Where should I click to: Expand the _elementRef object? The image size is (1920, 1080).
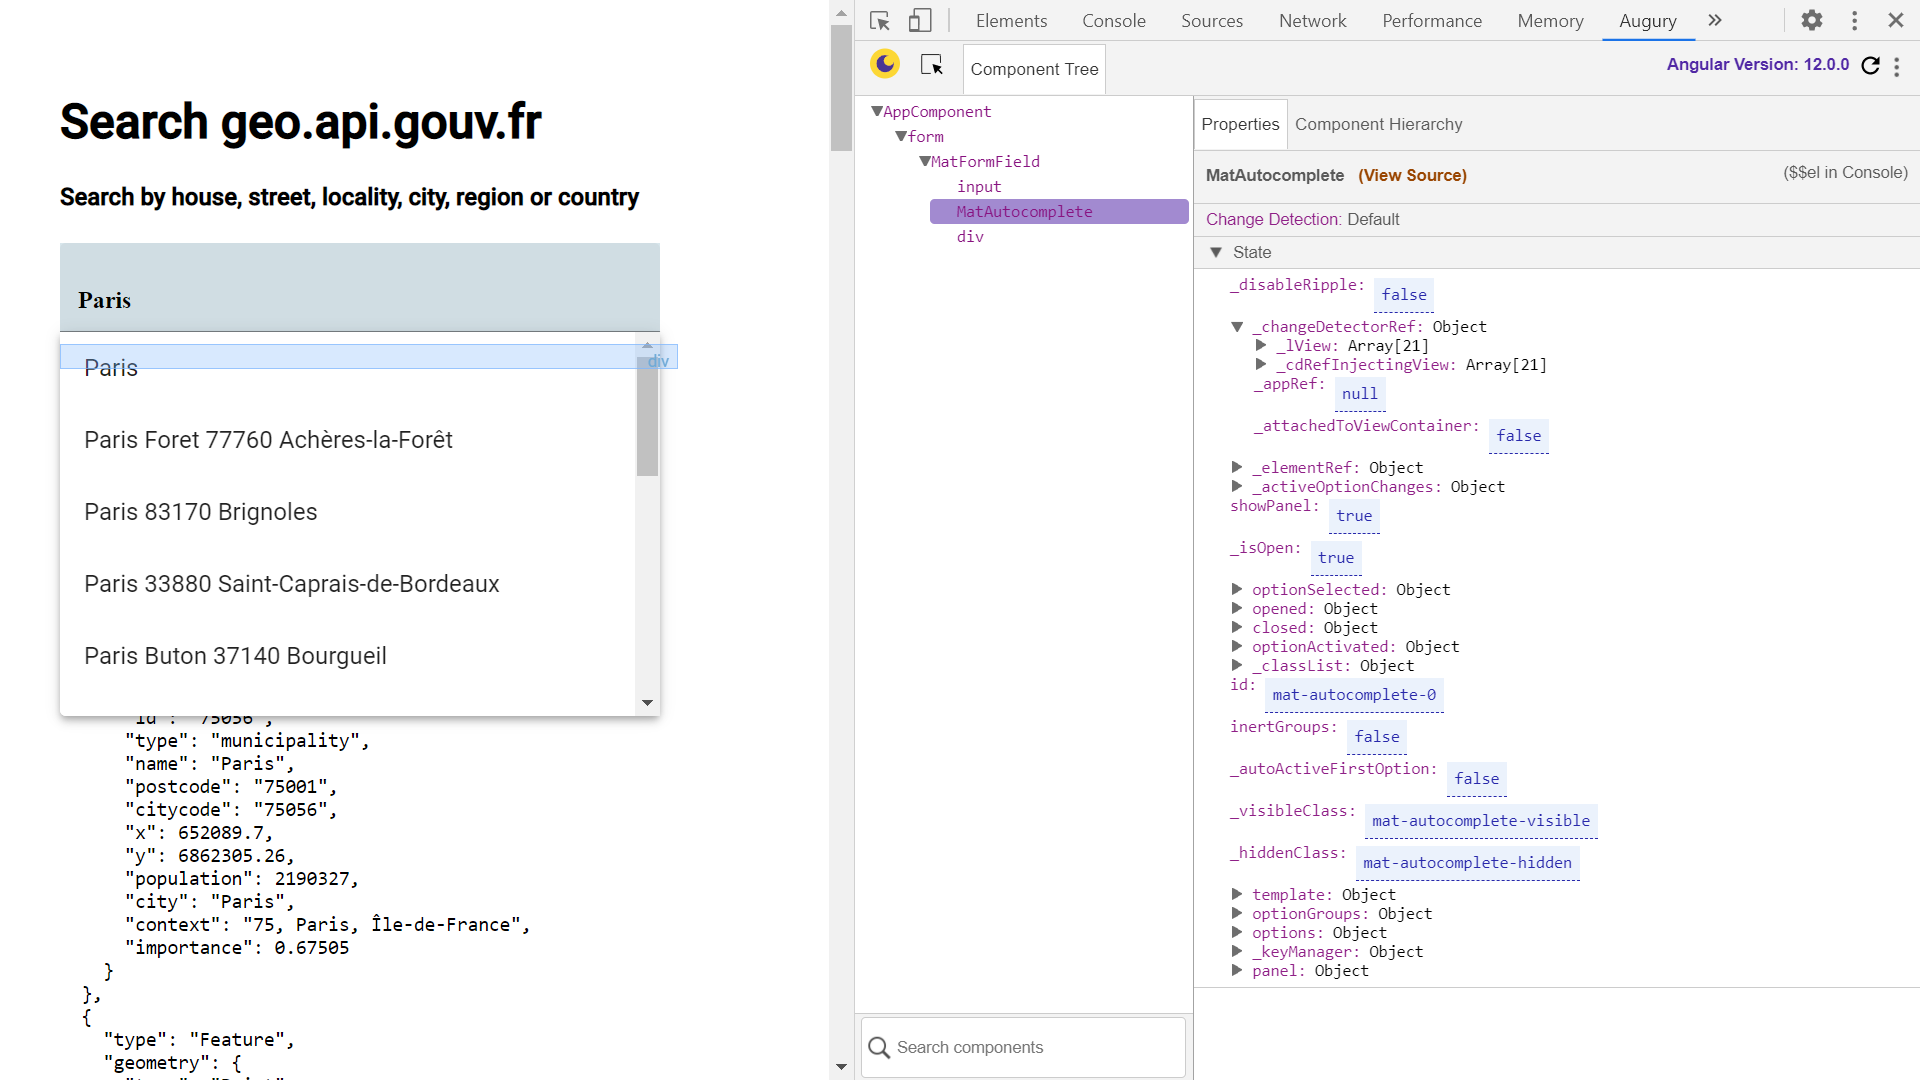pyautogui.click(x=1237, y=467)
